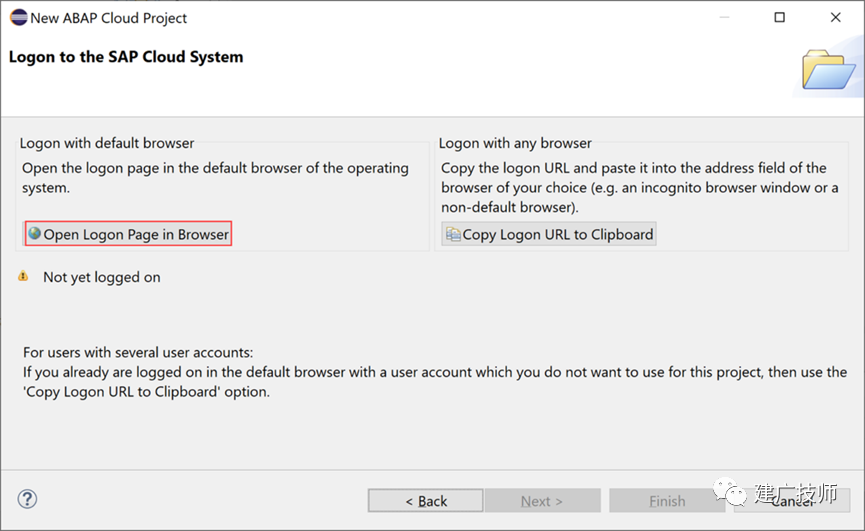Click the globe icon on the logon button
Image resolution: width=865 pixels, height=531 pixels.
coord(35,233)
